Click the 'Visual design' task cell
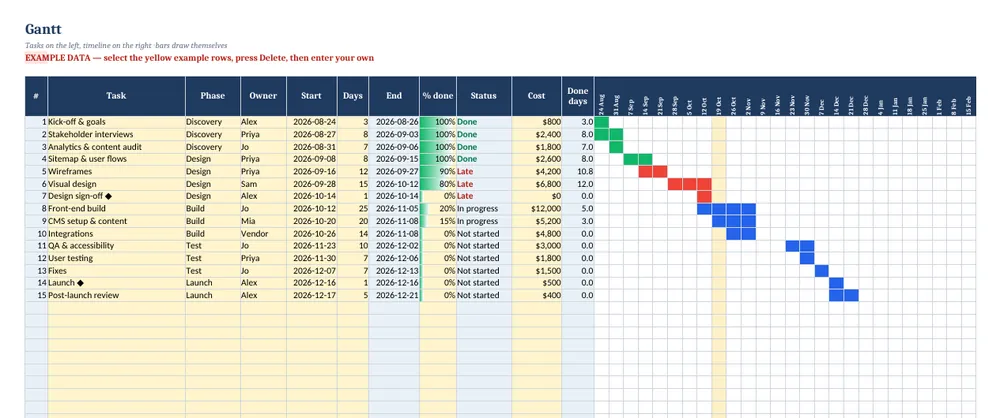 [x=116, y=184]
